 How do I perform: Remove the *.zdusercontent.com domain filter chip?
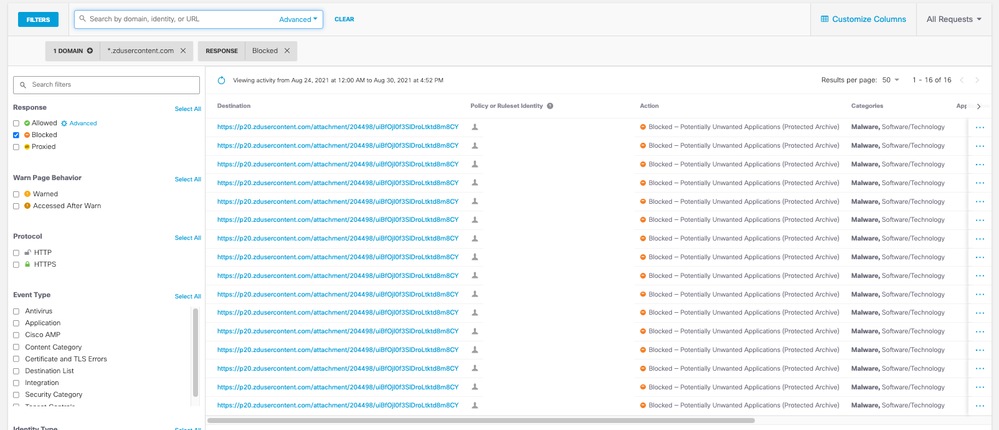tap(183, 50)
